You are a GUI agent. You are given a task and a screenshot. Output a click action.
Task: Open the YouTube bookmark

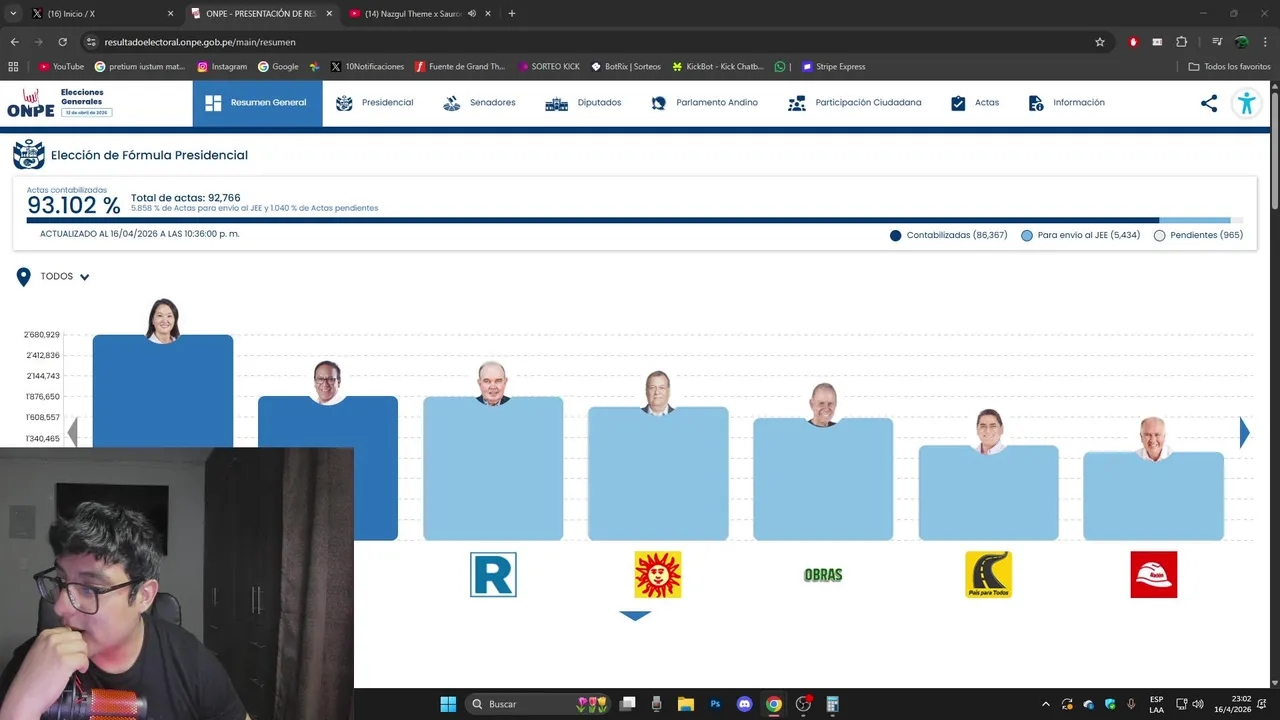[61, 67]
